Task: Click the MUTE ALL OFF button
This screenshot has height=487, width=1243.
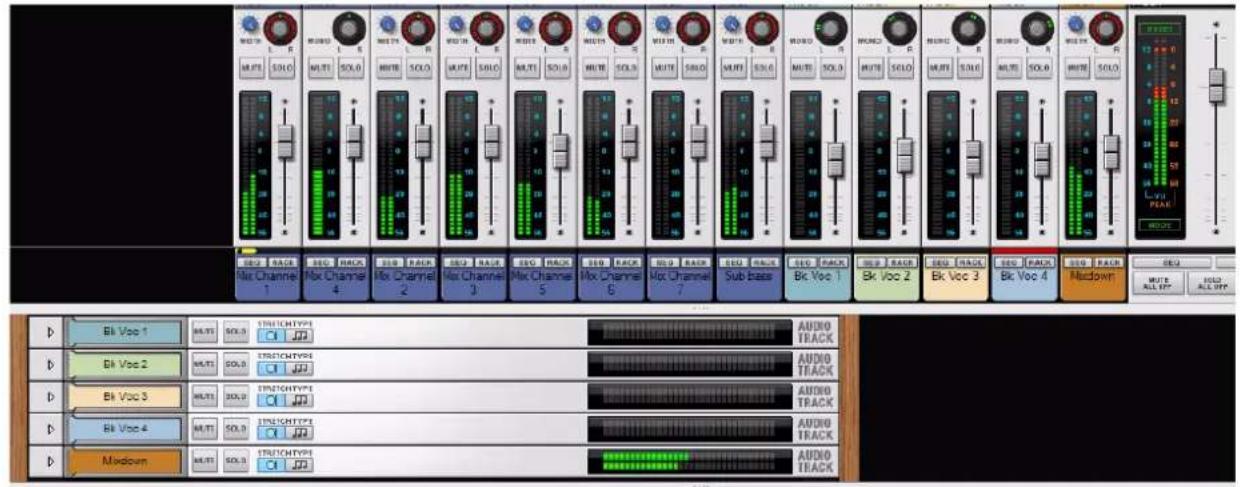Action: [1157, 284]
